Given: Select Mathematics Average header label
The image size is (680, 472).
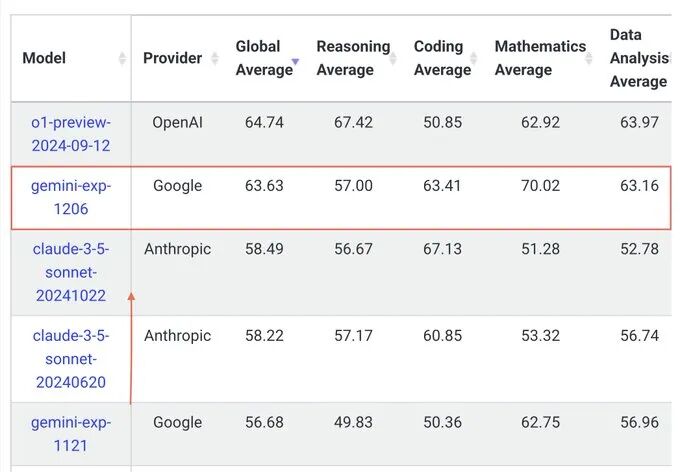Looking at the screenshot, I should point(540,58).
